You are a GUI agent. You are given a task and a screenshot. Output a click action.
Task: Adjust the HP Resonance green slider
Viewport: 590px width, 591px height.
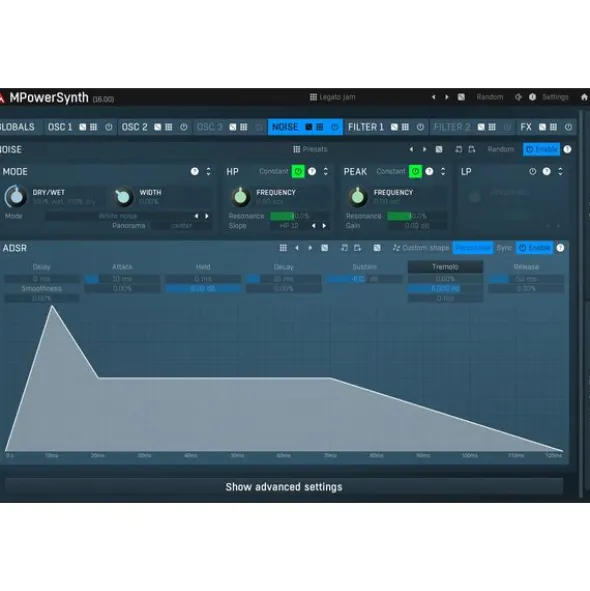pyautogui.click(x=299, y=216)
